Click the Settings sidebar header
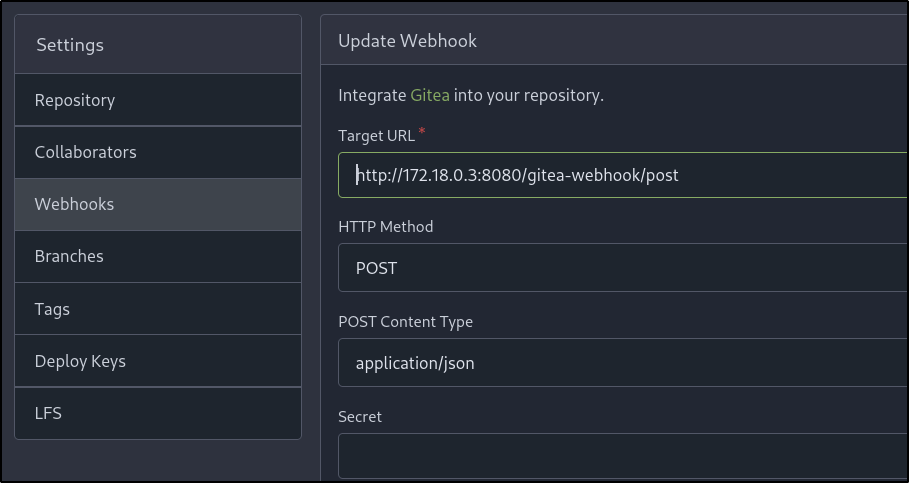Image resolution: width=909 pixels, height=483 pixels. (70, 45)
